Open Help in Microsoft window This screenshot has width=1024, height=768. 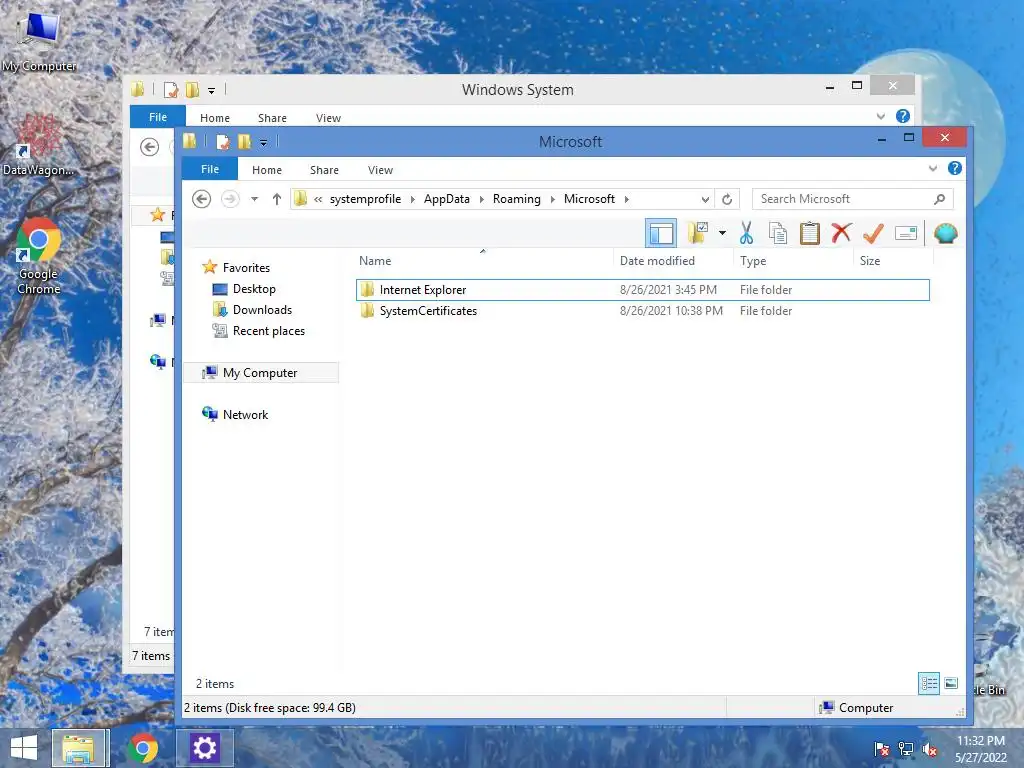point(954,168)
